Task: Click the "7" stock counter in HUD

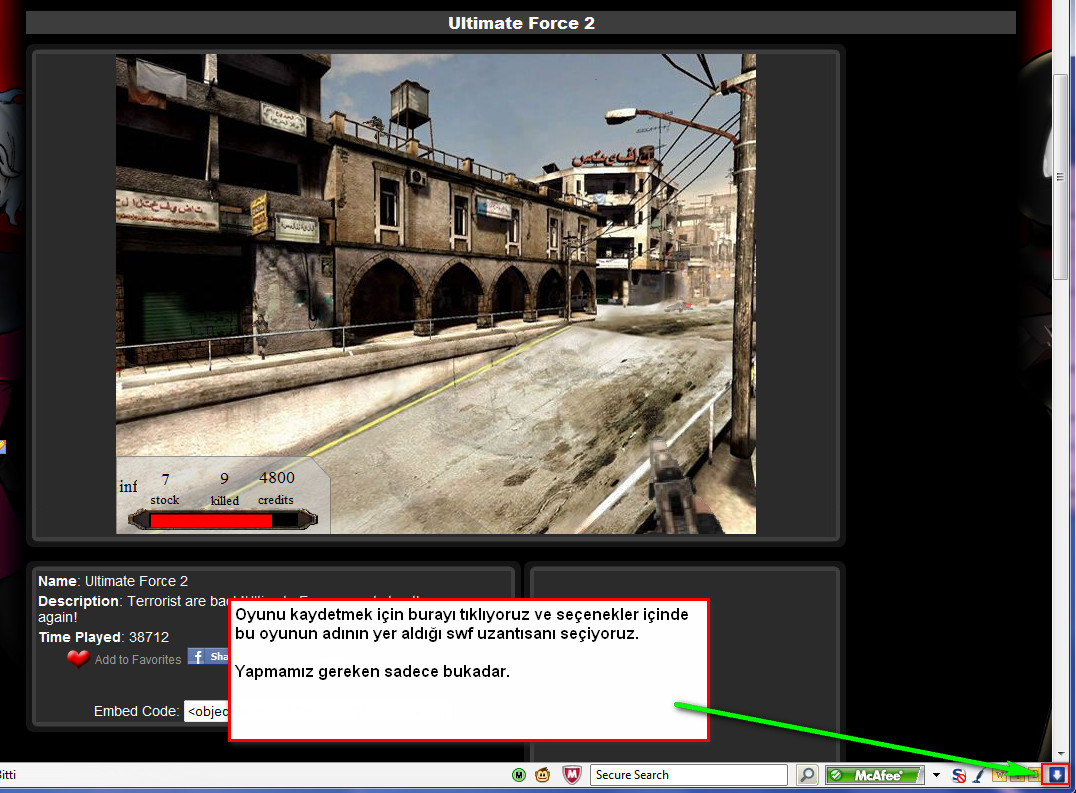Action: point(165,479)
